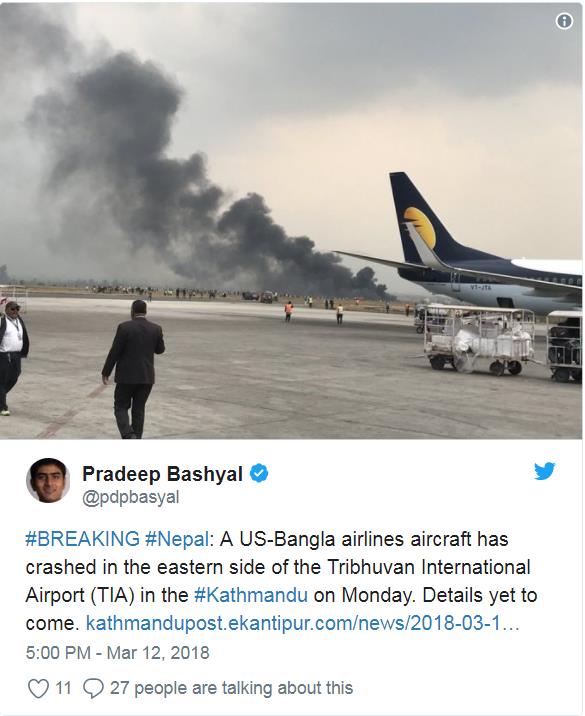Open the @pdpbasyal handle
This screenshot has width=585, height=716.
pos(131,498)
